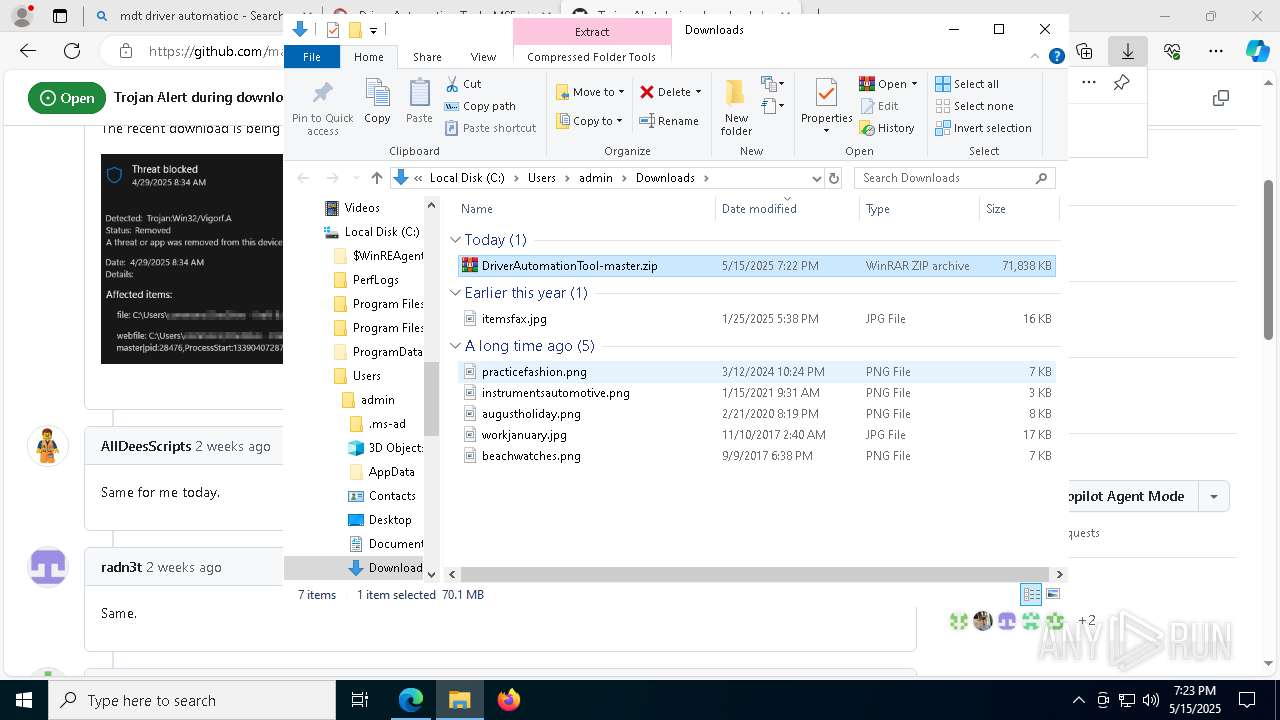Open Explorer Help question mark icon
The width and height of the screenshot is (1280, 720).
[1056, 57]
